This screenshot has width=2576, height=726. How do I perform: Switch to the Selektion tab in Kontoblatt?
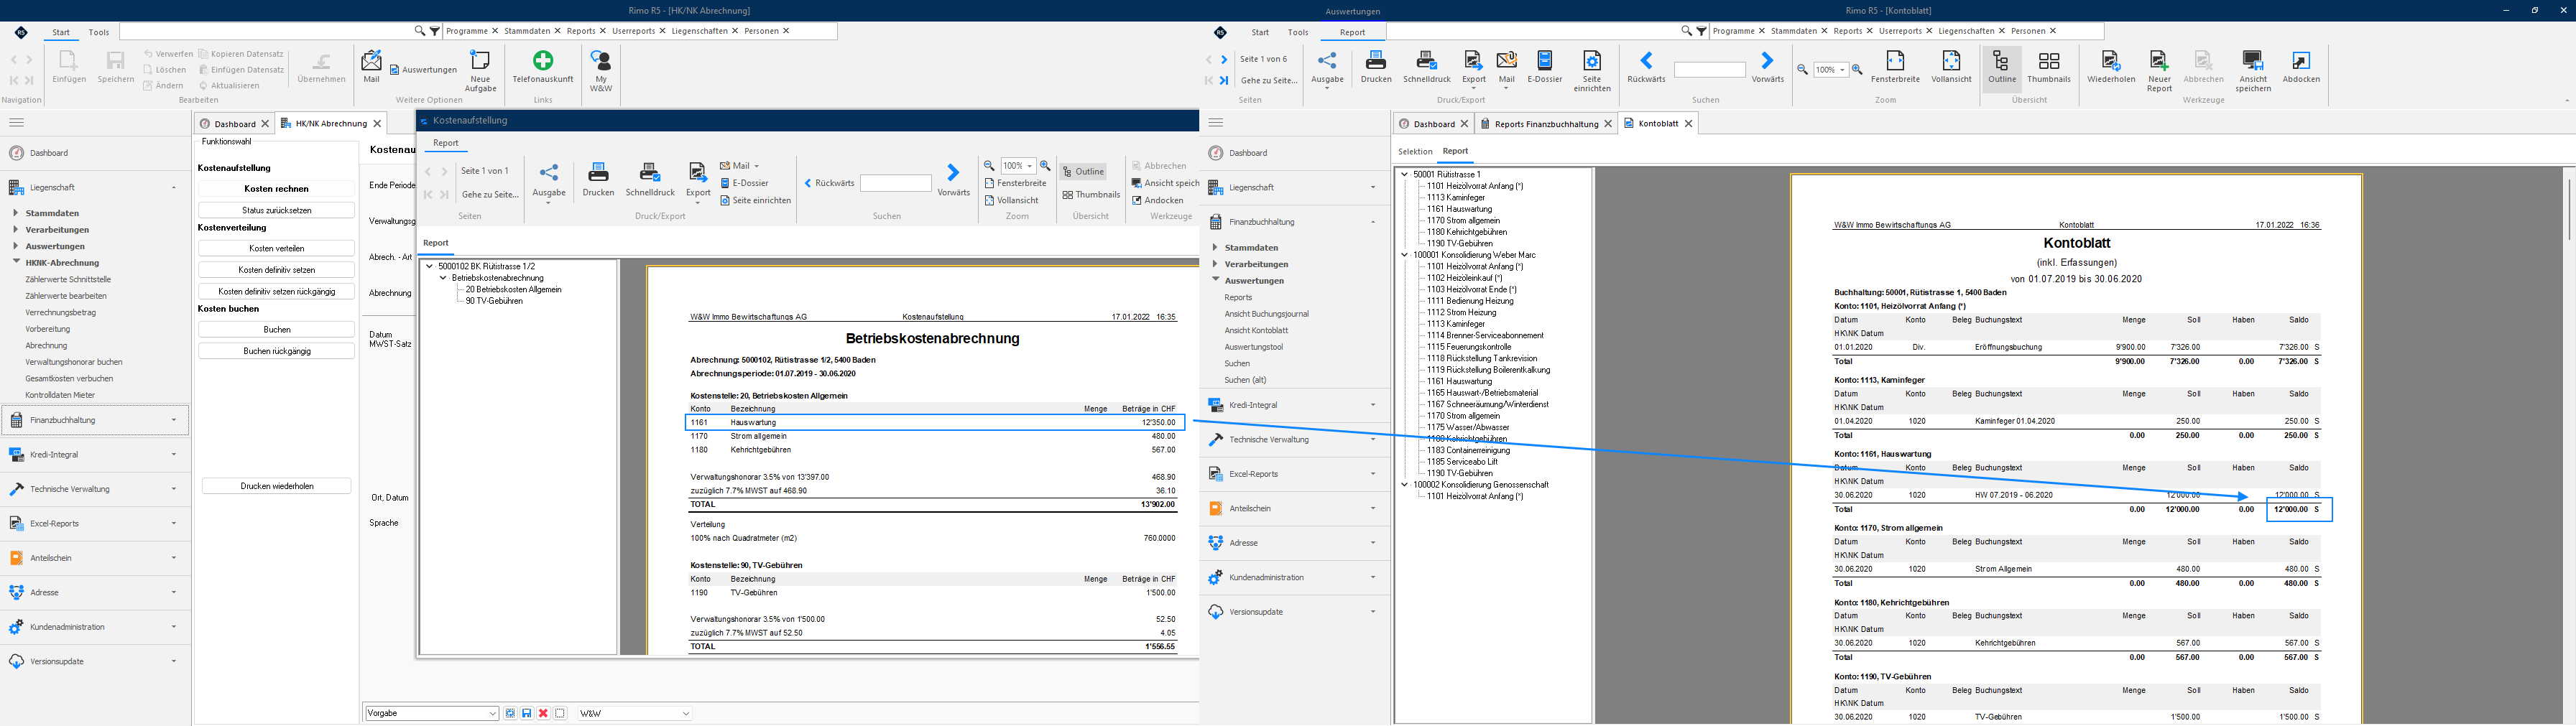[x=1415, y=152]
